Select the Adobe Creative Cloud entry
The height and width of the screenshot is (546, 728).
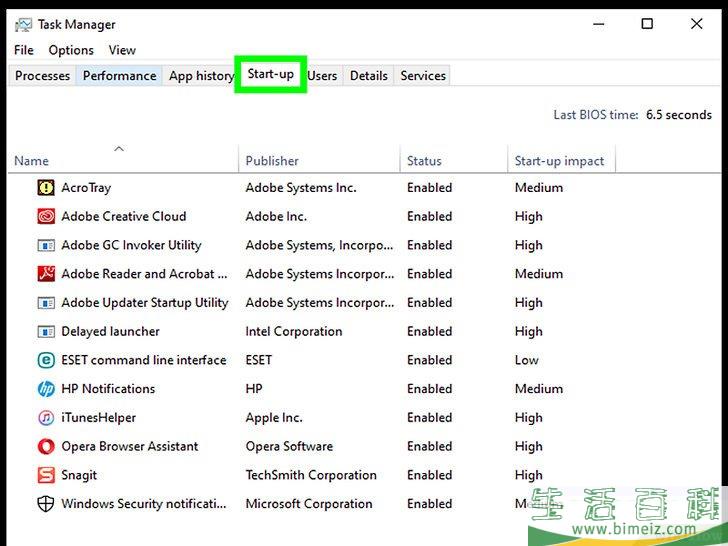pyautogui.click(x=124, y=216)
